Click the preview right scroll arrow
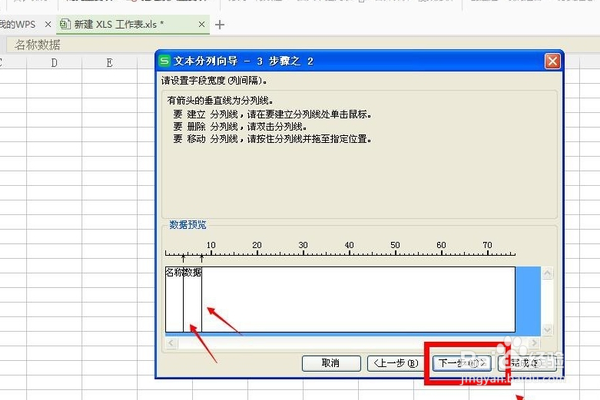600x400 pixels. (534, 343)
